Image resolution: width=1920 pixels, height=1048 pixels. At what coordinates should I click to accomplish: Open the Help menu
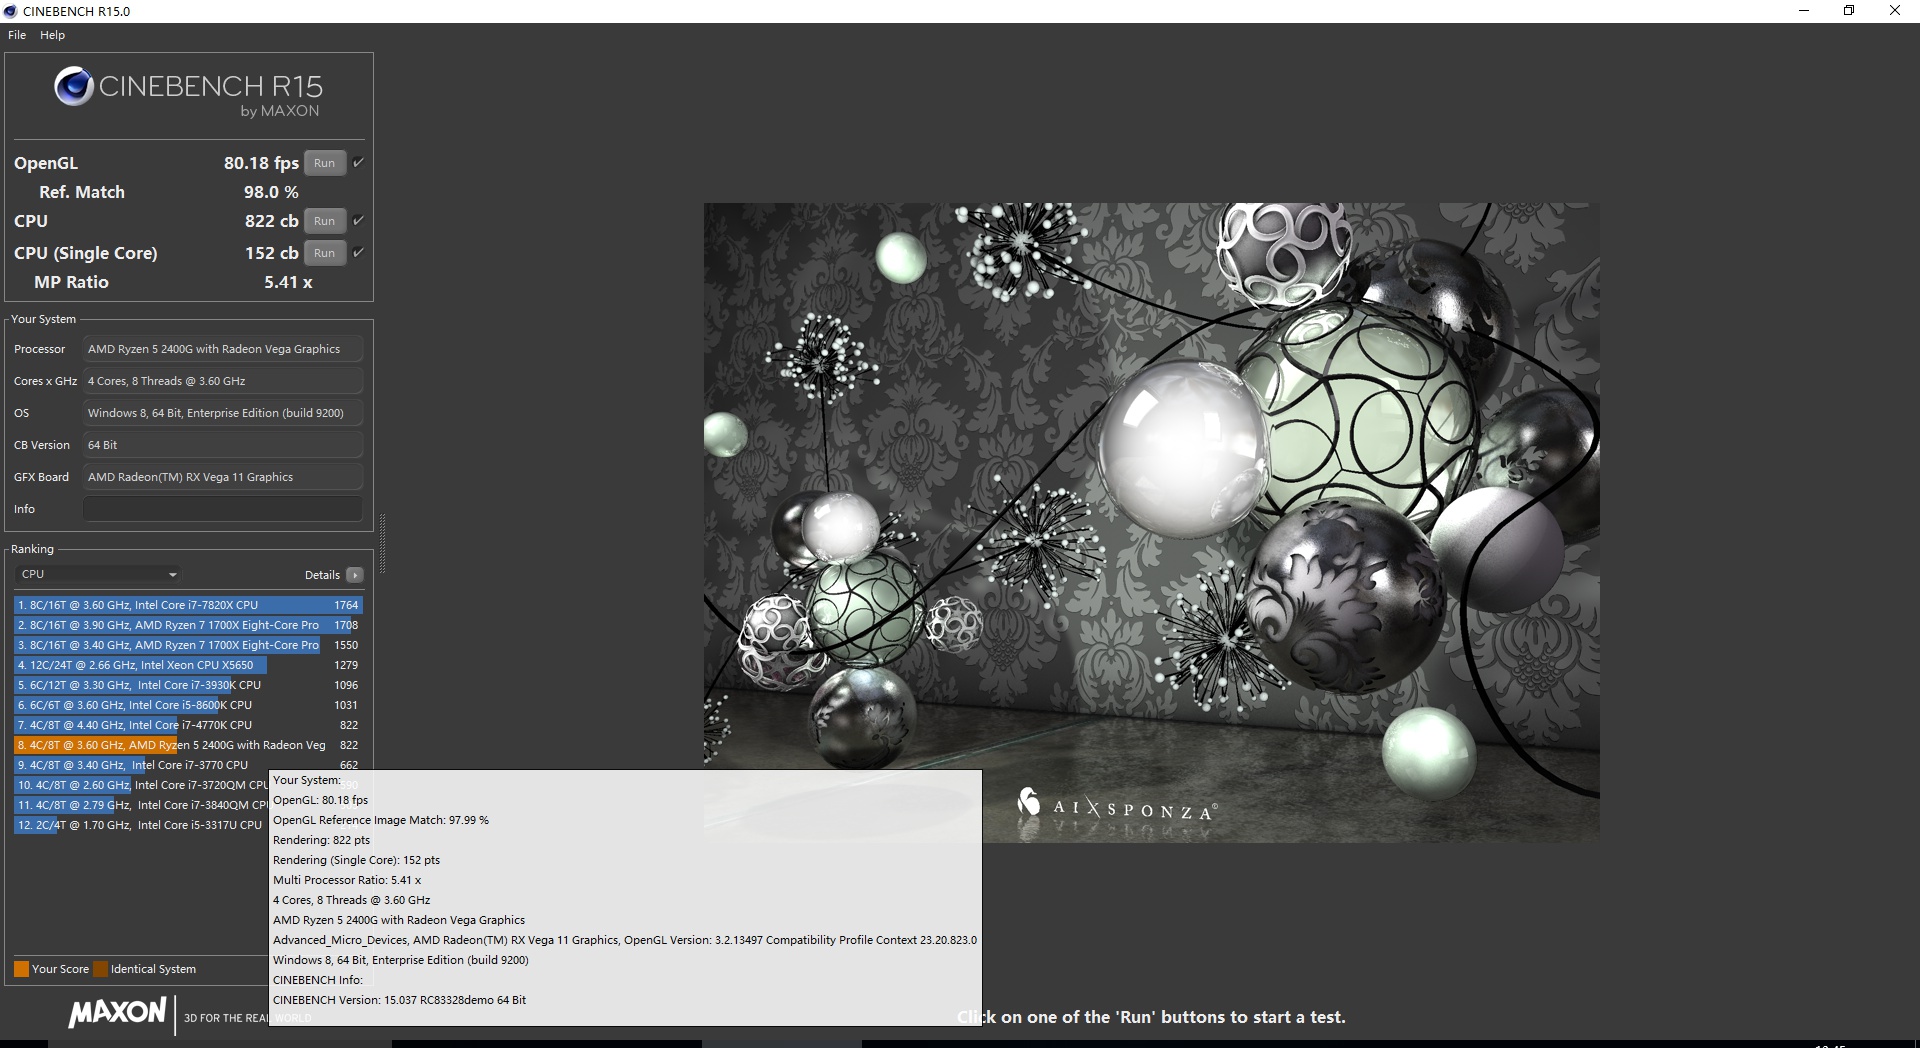coord(52,35)
